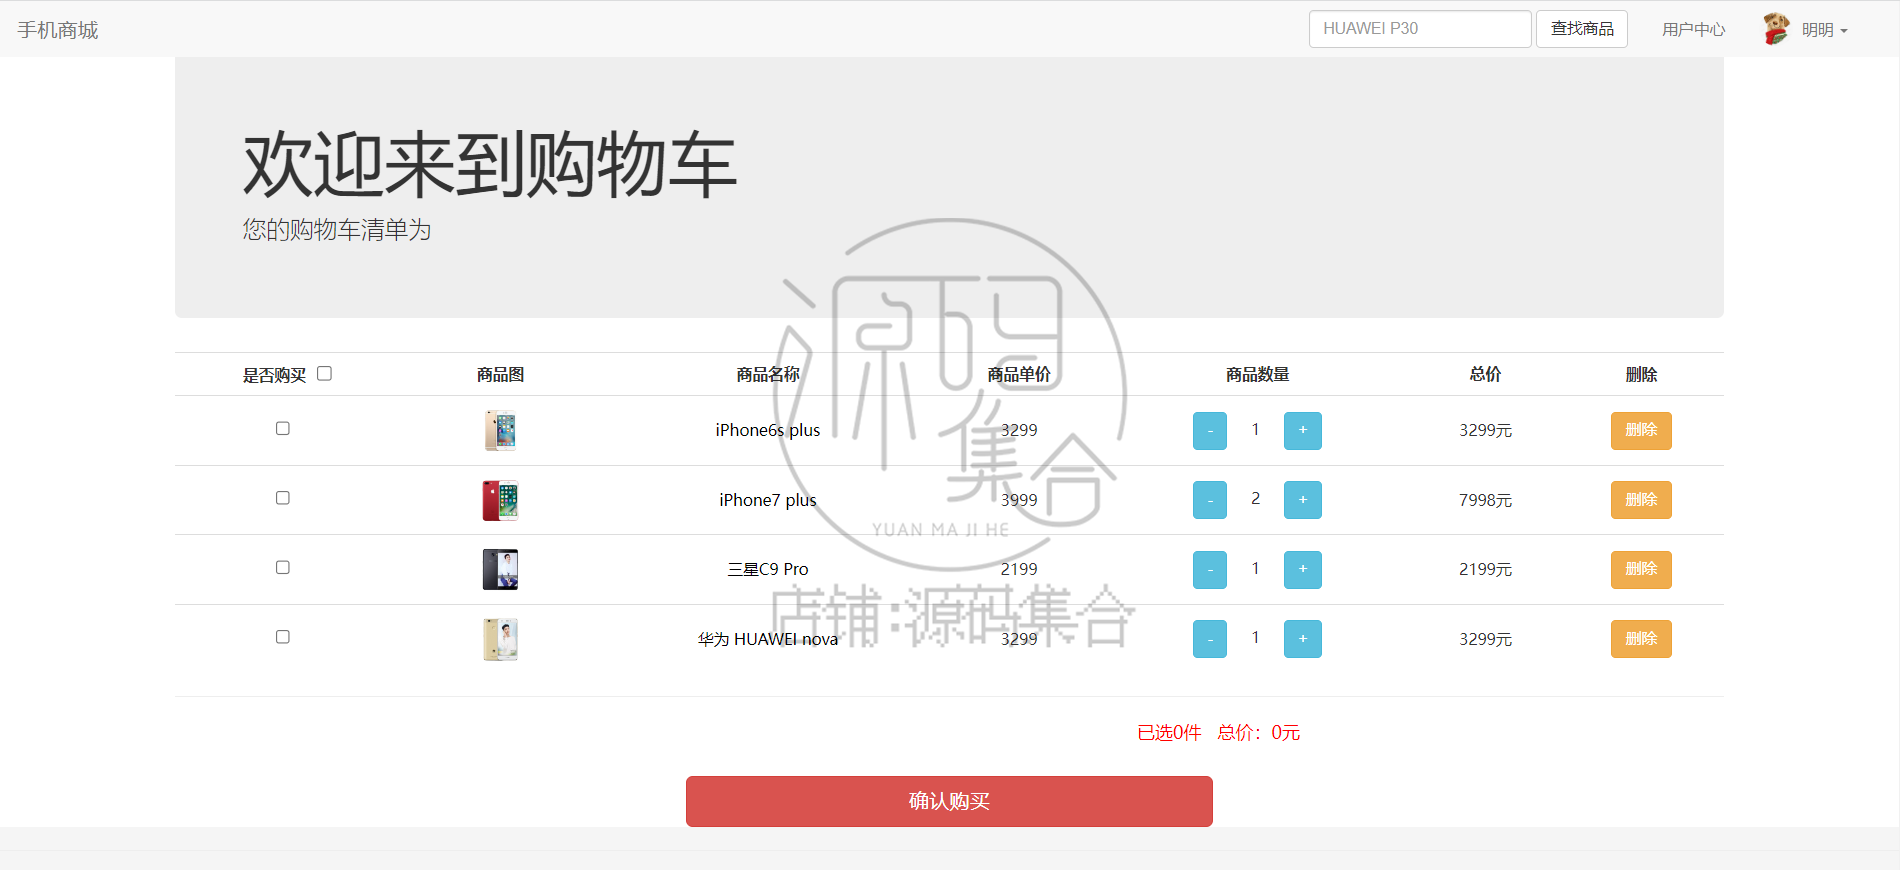The image size is (1900, 870).
Task: Click the 确认购买 confirm purchase button
Action: (949, 802)
